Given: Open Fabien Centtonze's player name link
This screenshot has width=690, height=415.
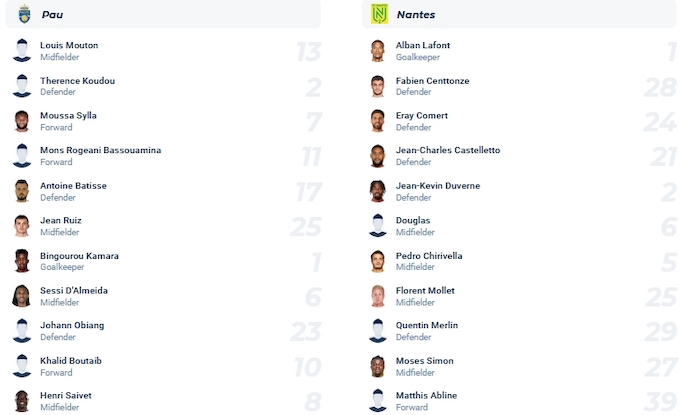Looking at the screenshot, I should 432,81.
